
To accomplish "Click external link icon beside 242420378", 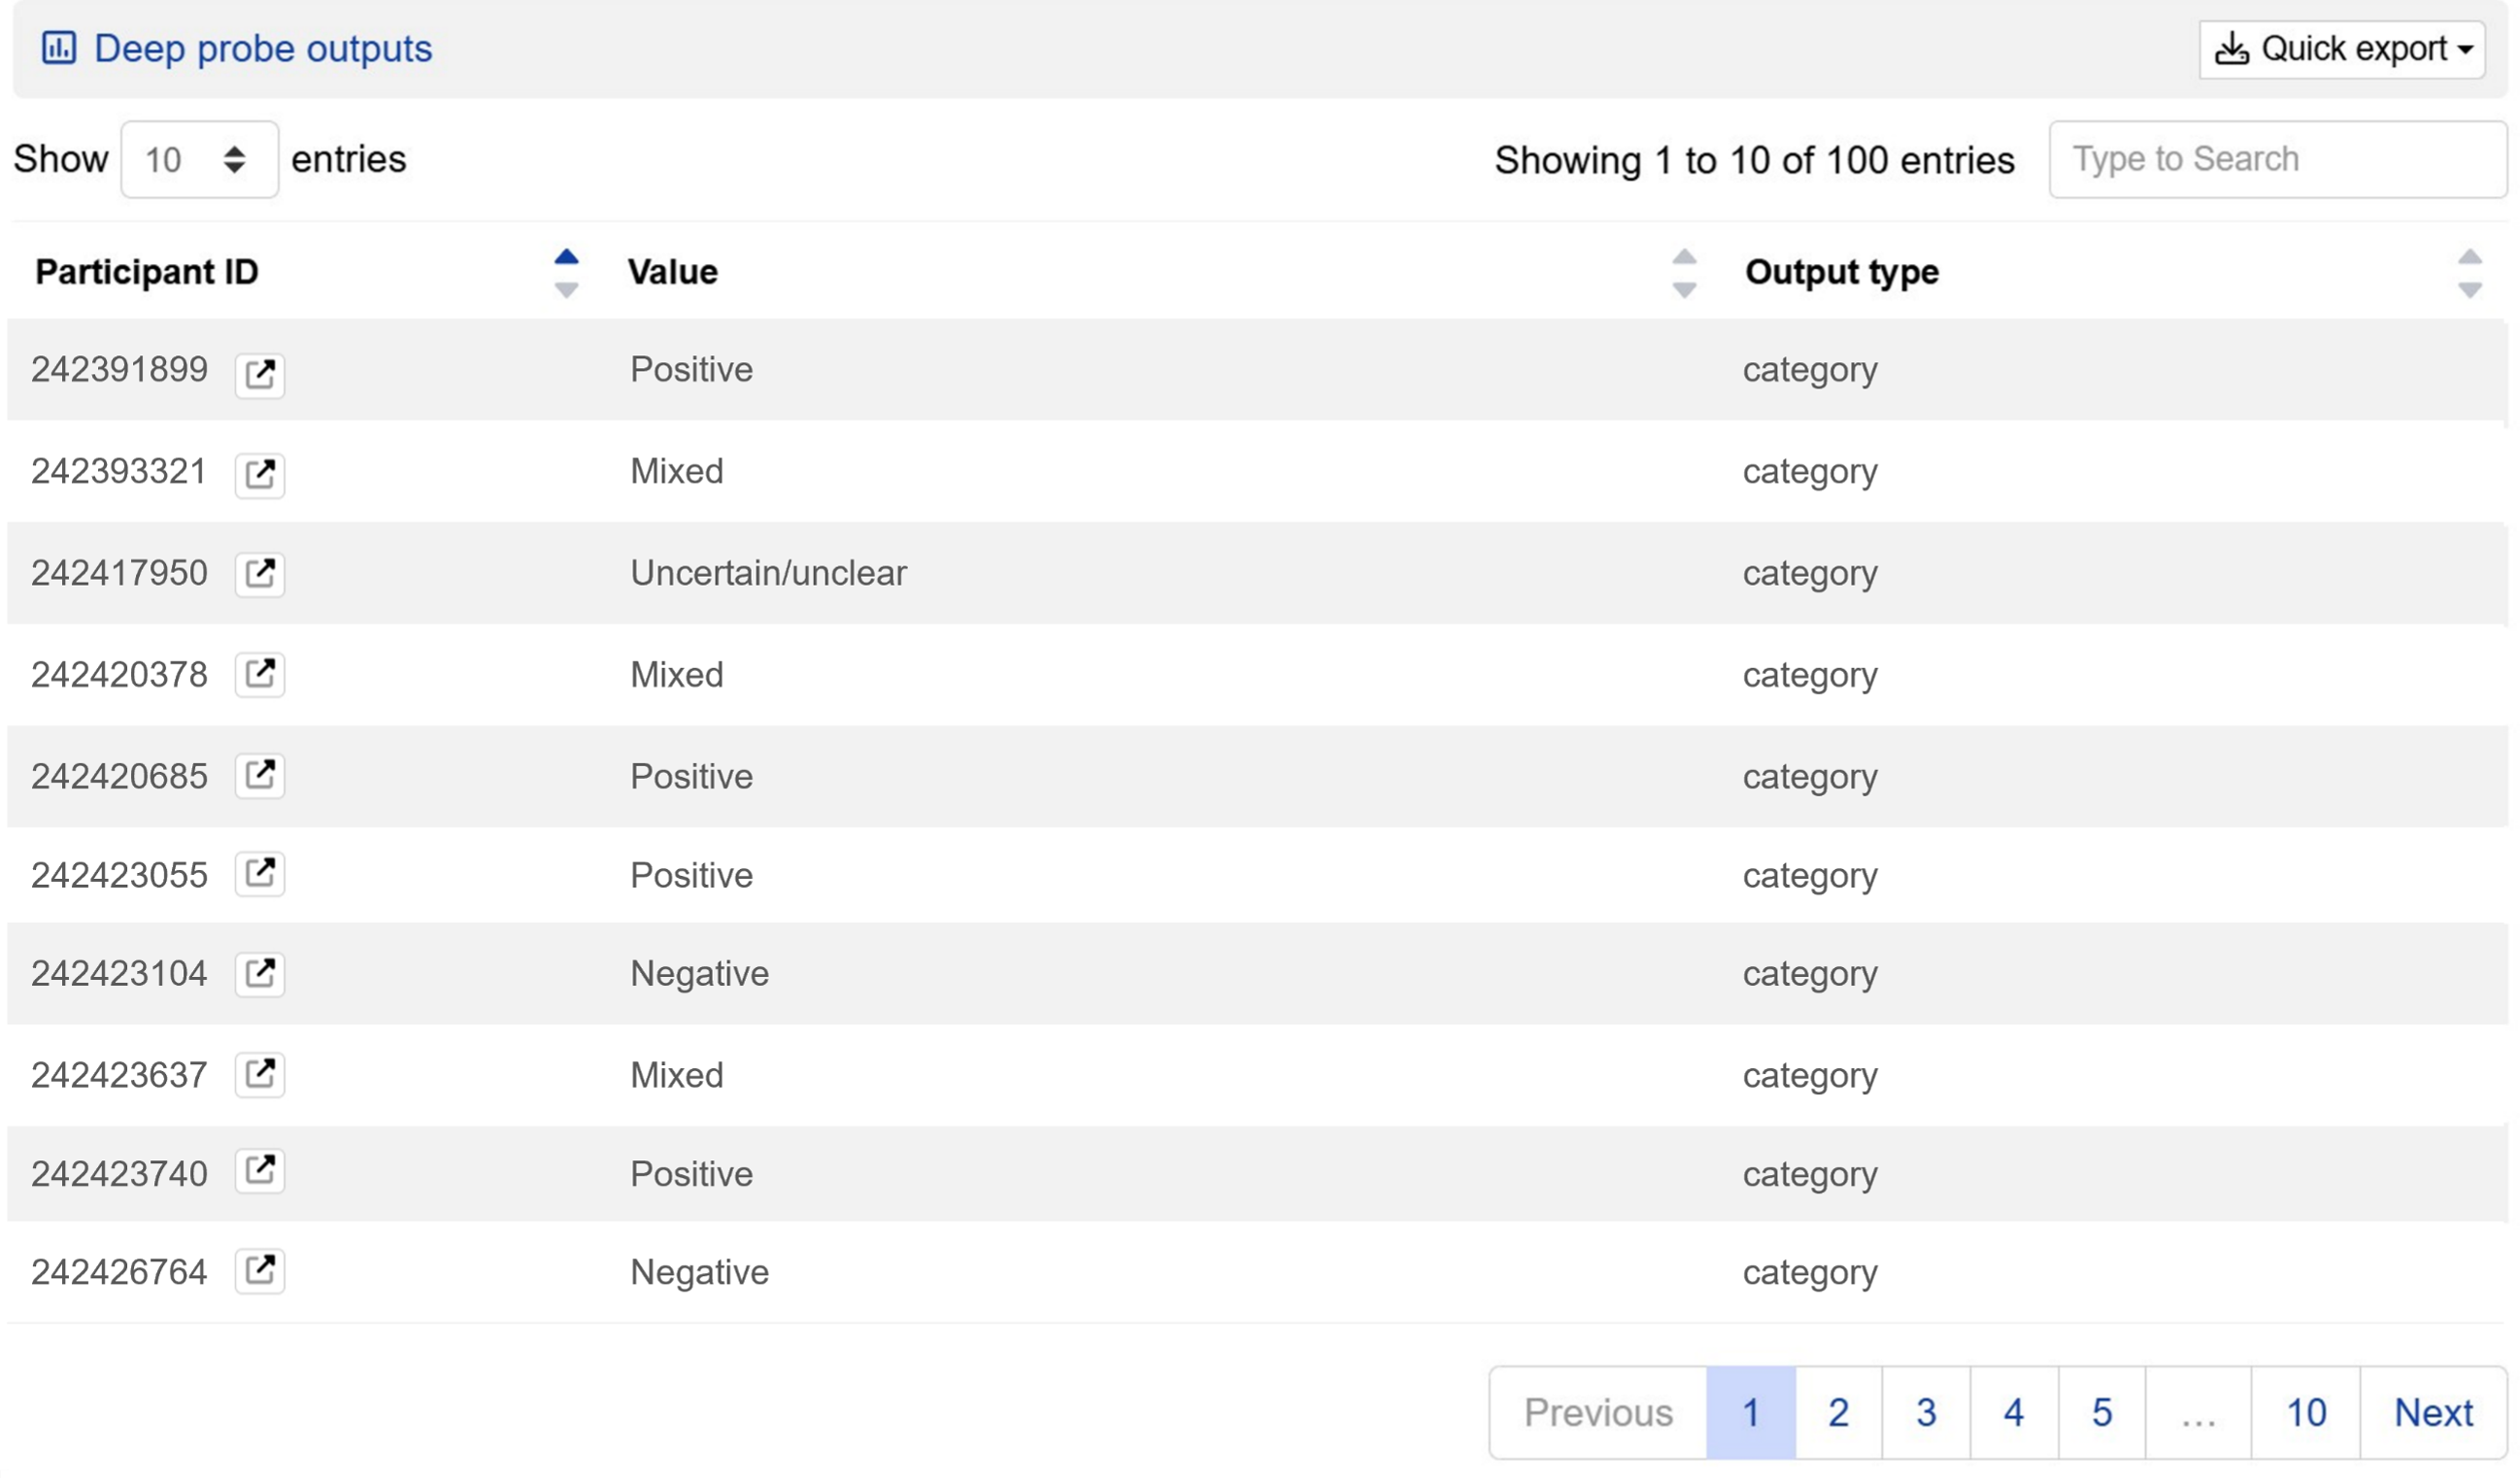I will pos(260,674).
